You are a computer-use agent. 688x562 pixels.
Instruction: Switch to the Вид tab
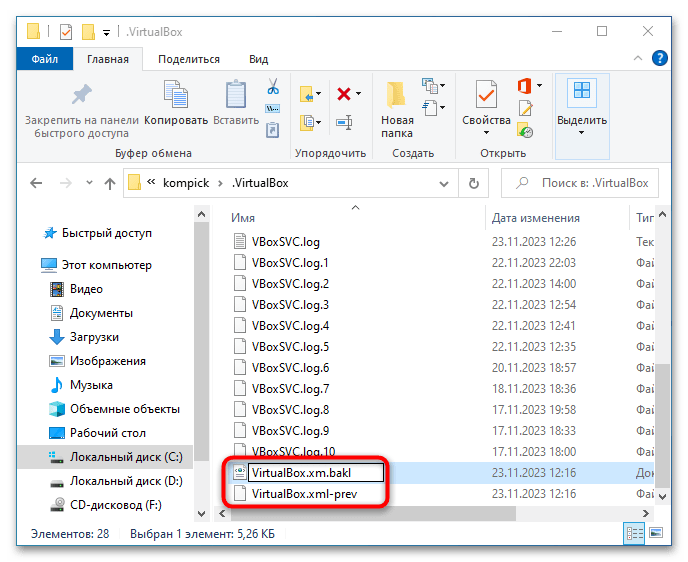258,59
